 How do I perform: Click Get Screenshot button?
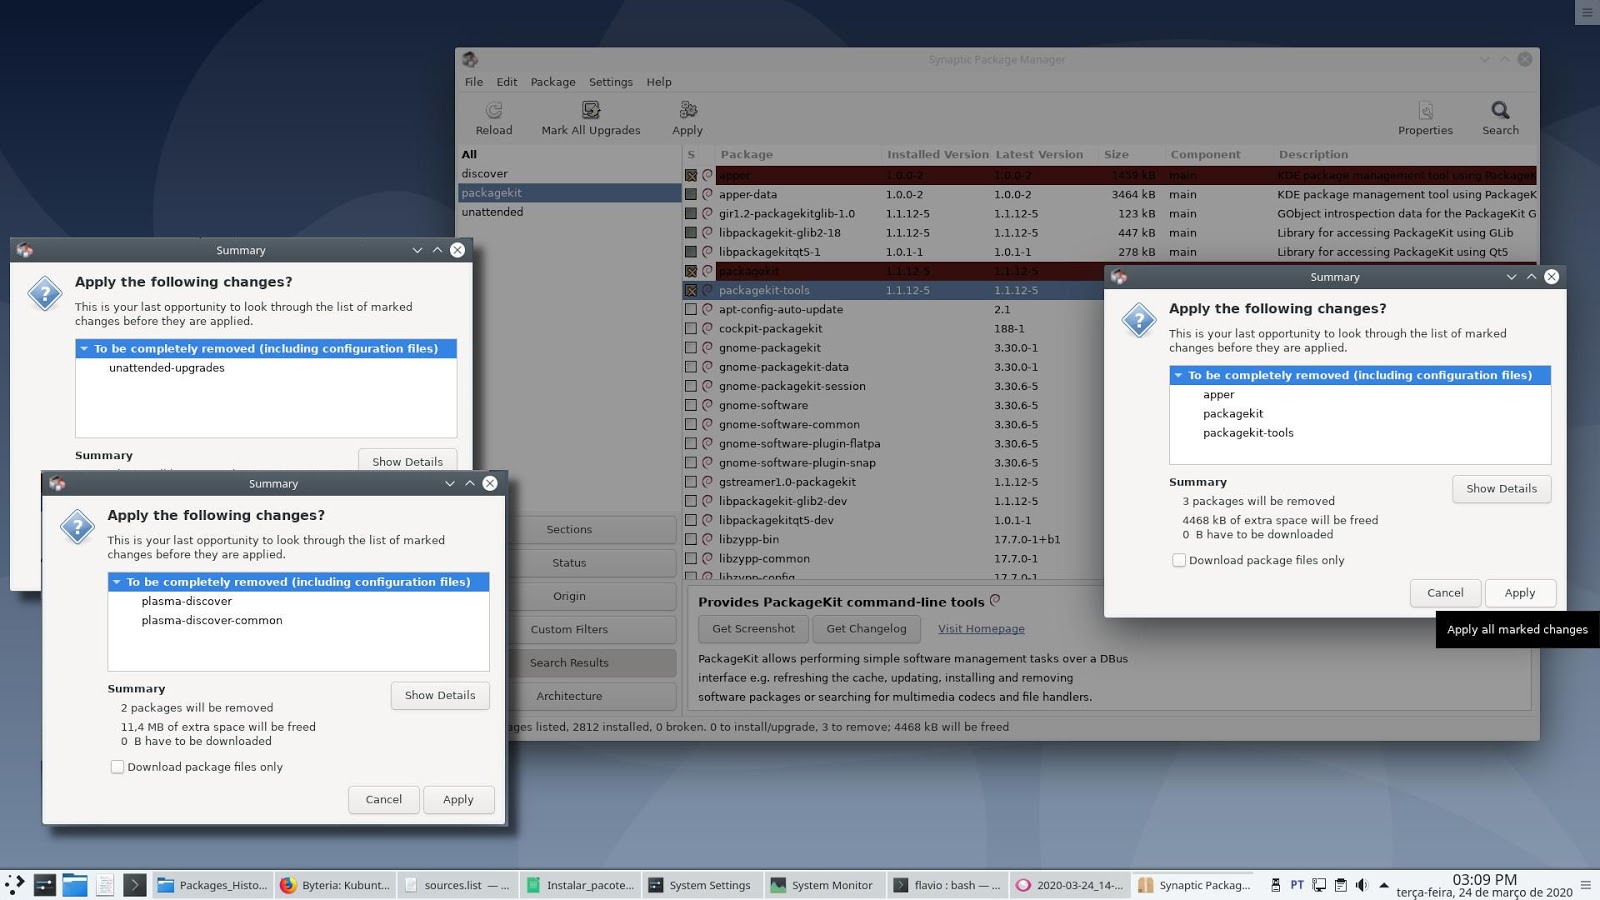753,629
